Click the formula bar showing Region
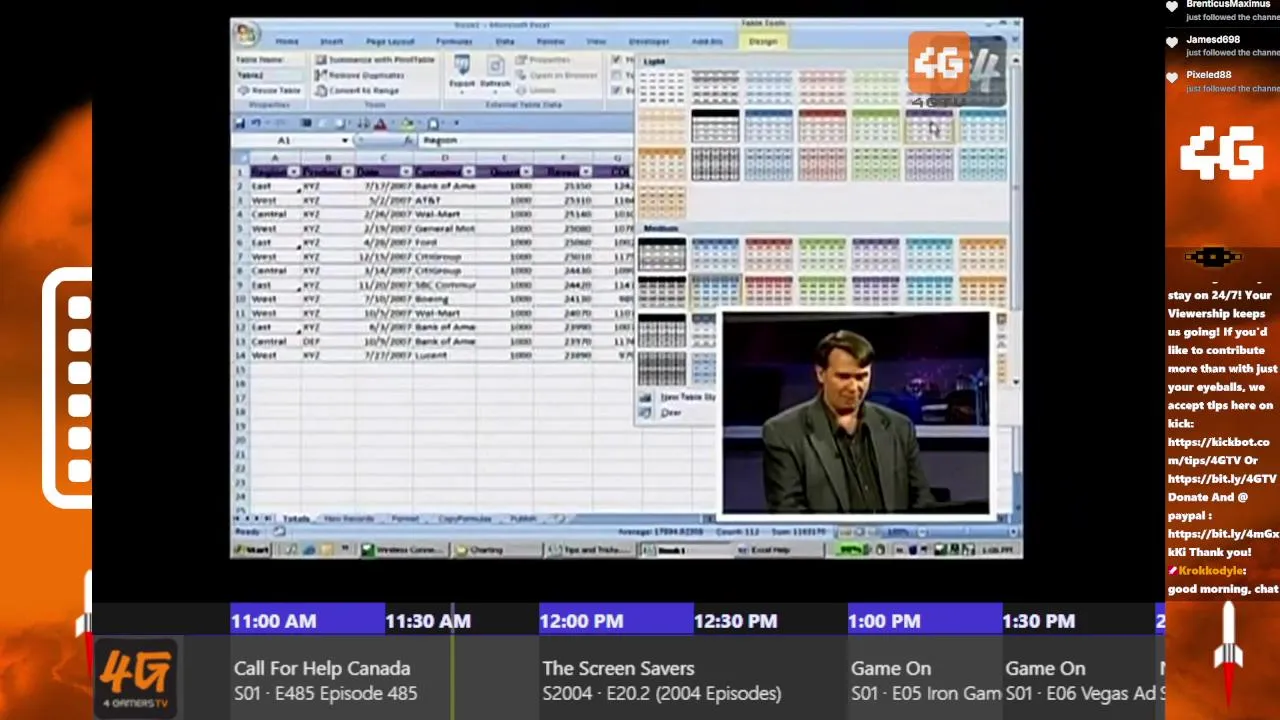This screenshot has height=720, width=1280. tap(525, 141)
